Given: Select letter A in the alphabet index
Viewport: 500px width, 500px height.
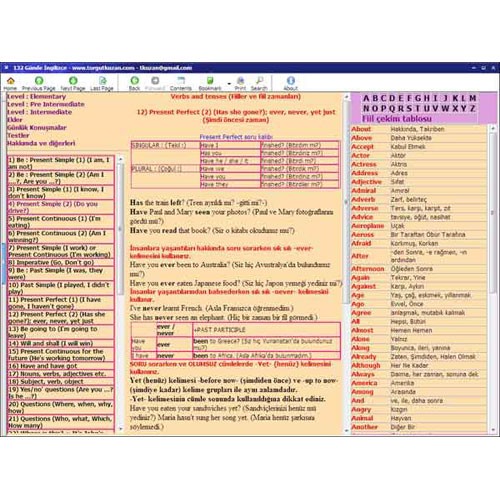Looking at the screenshot, I should click(x=366, y=98).
